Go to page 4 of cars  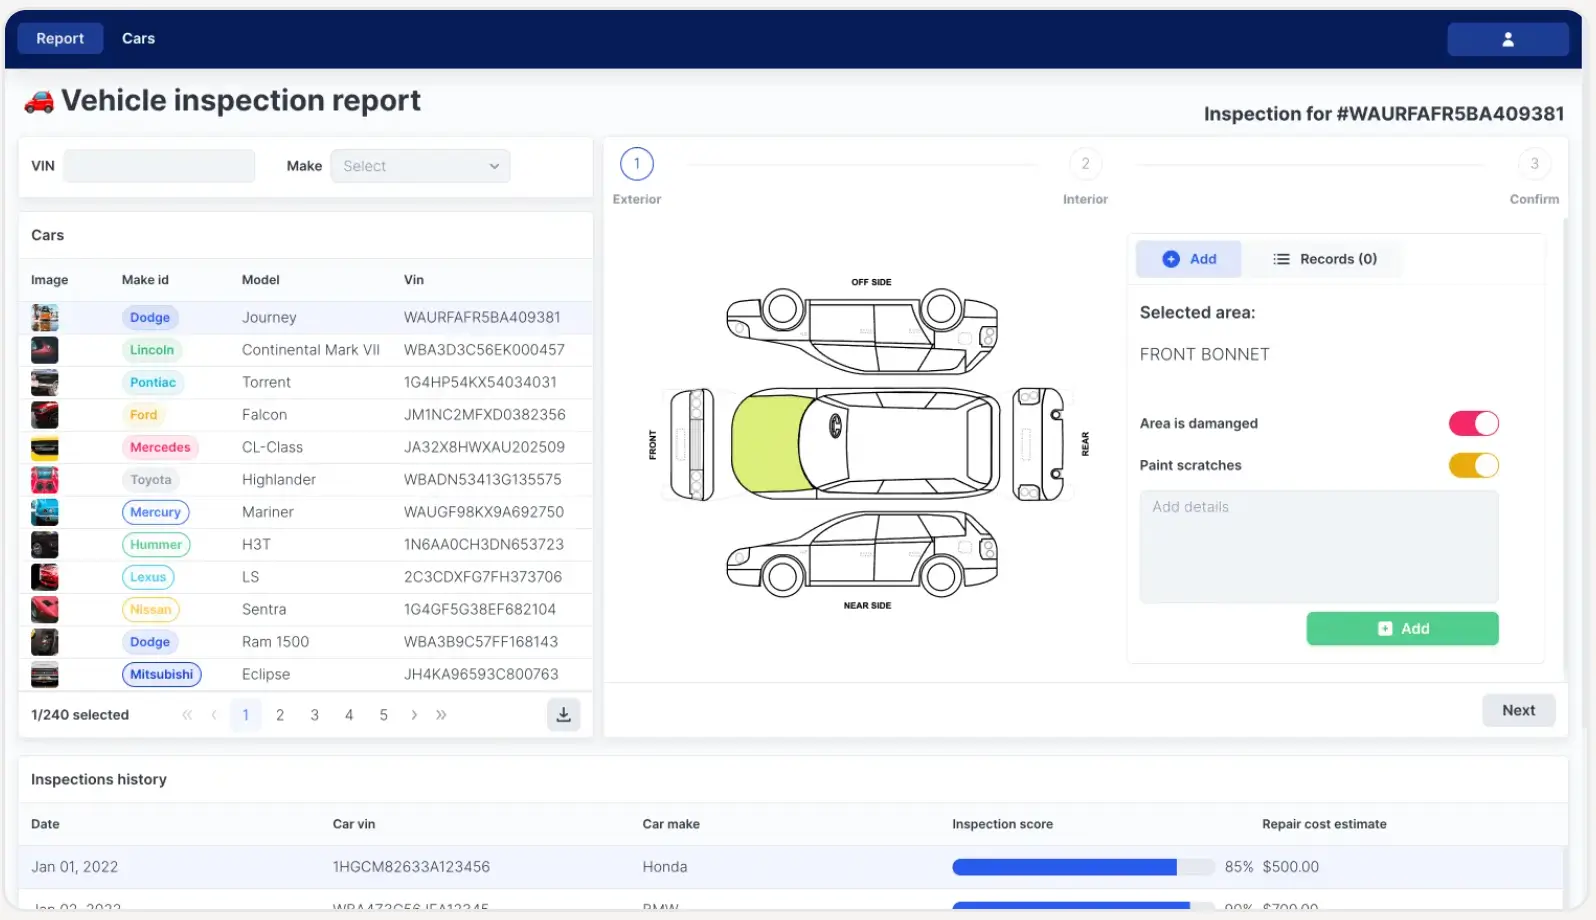coord(349,715)
